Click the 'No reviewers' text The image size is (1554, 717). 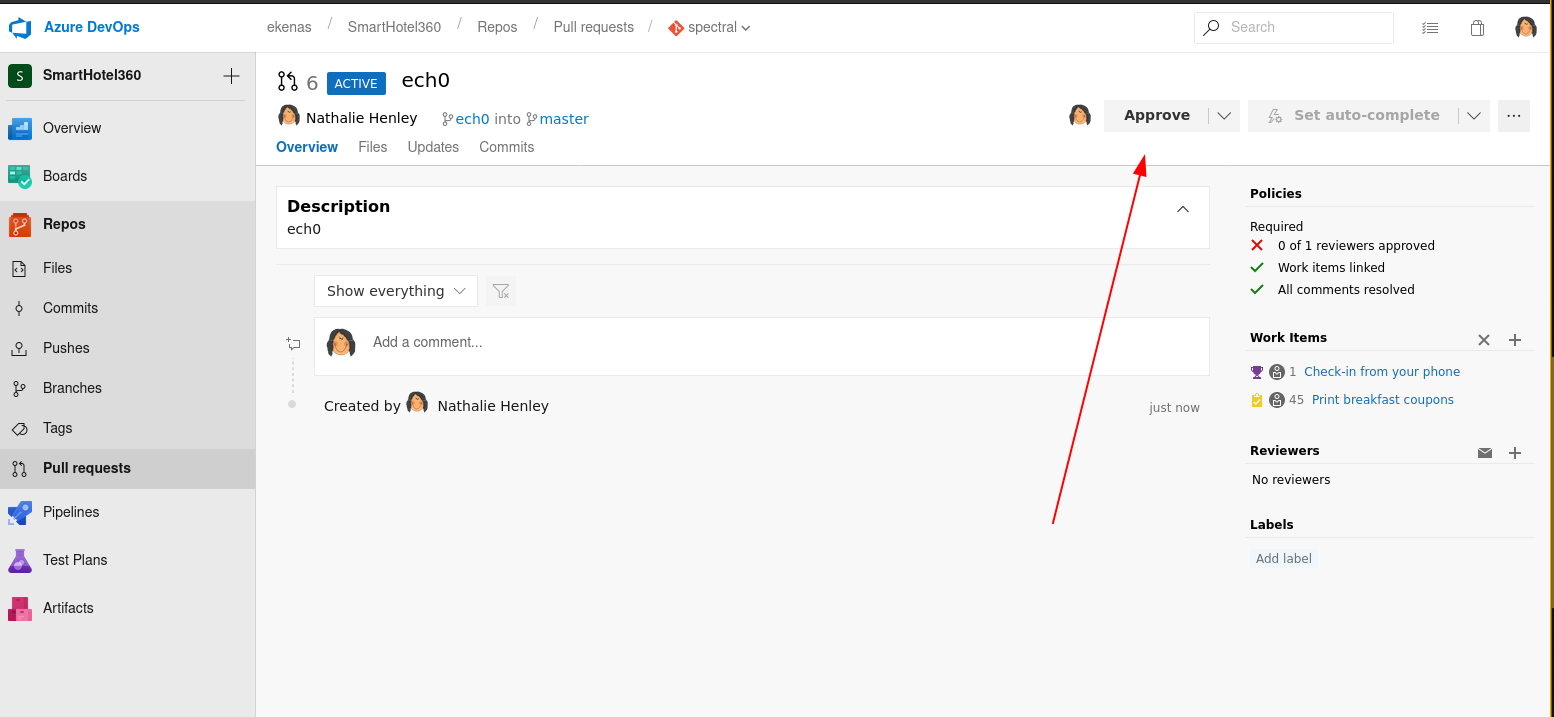click(x=1291, y=480)
